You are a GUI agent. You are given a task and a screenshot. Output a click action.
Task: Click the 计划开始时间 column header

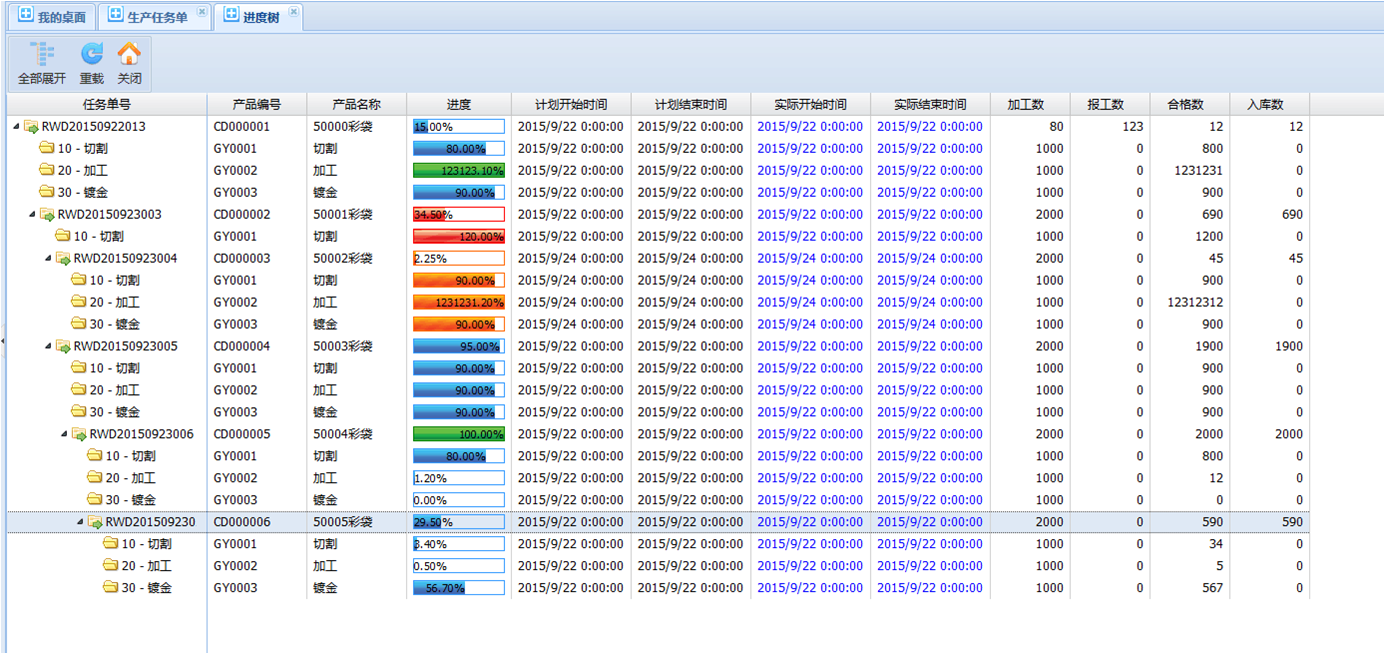click(x=570, y=104)
